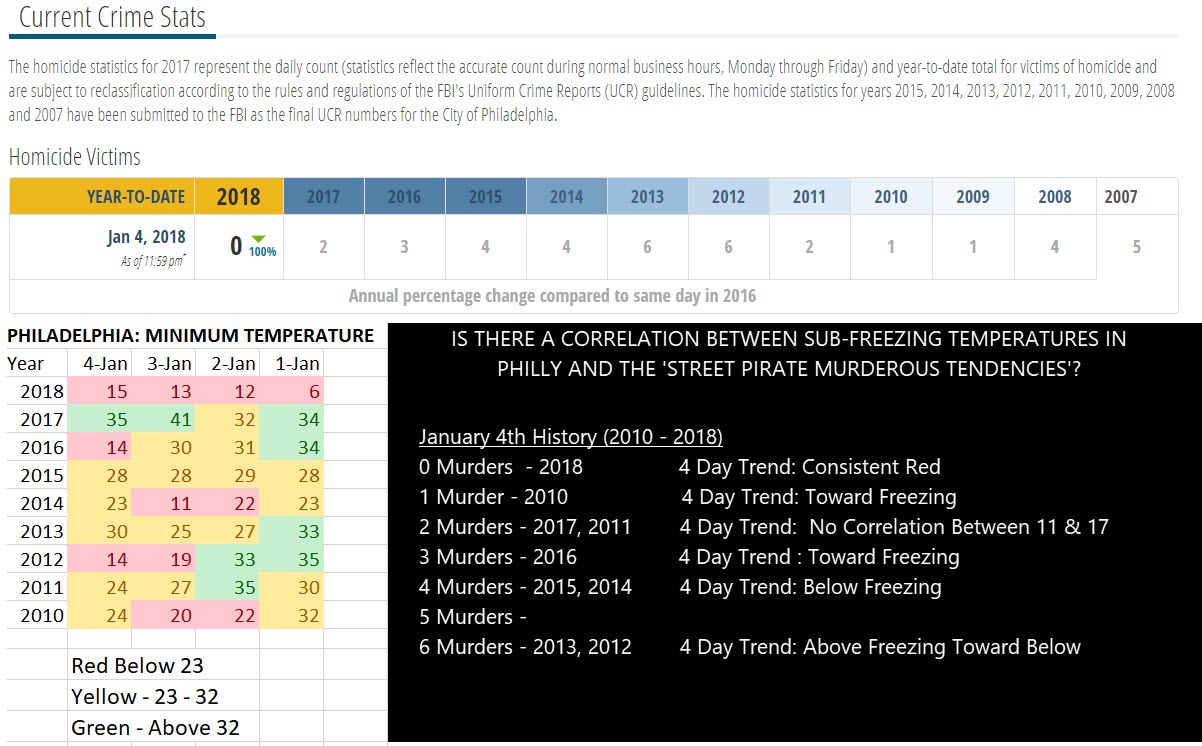The image size is (1202, 746).
Task: Click the homicide count 5 under 2007
Action: (1136, 246)
